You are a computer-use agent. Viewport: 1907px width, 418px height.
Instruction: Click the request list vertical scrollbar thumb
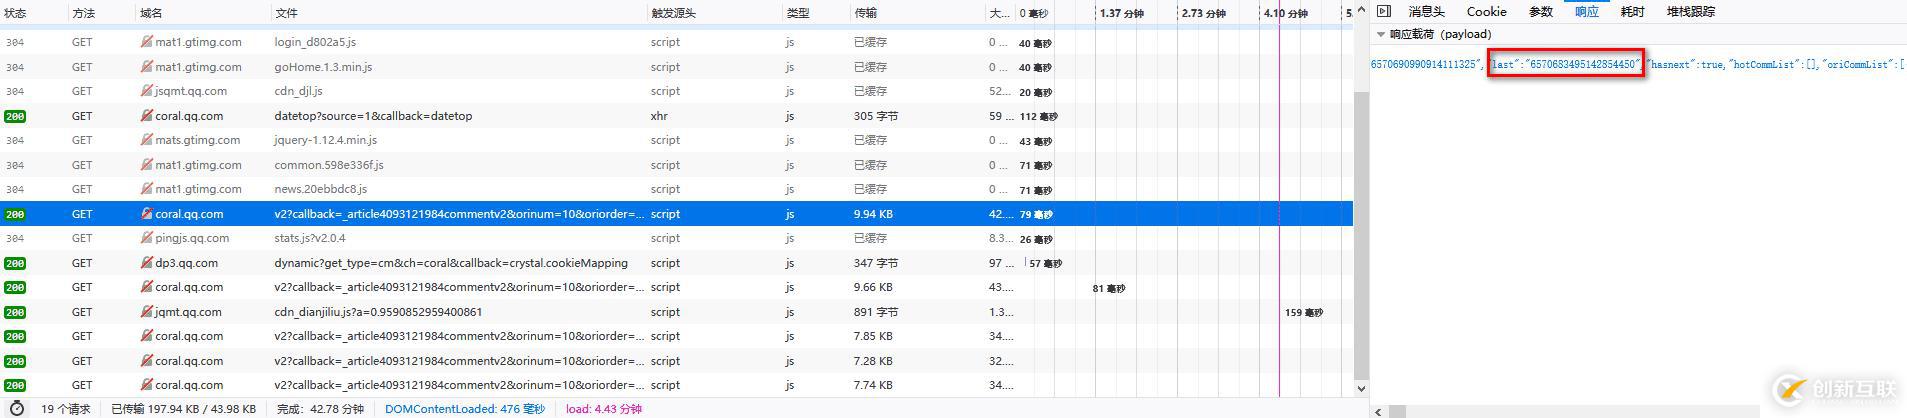1361,236
